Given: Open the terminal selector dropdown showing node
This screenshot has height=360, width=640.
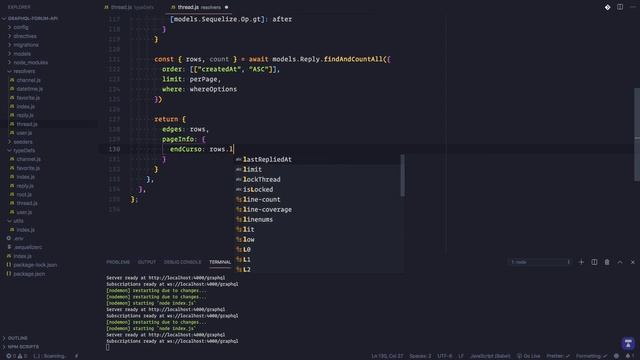Looking at the screenshot, I should [x=540, y=262].
